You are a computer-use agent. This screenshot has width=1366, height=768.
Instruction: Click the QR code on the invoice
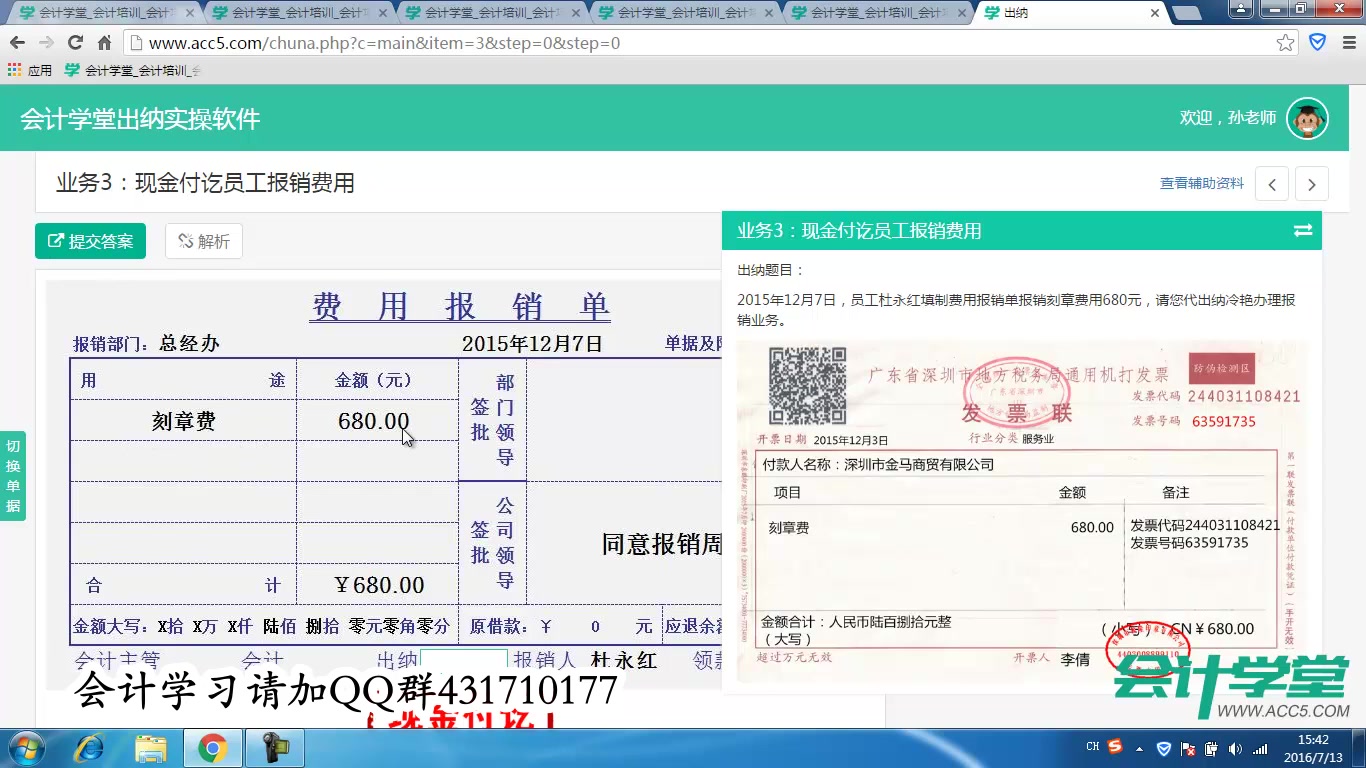click(807, 386)
